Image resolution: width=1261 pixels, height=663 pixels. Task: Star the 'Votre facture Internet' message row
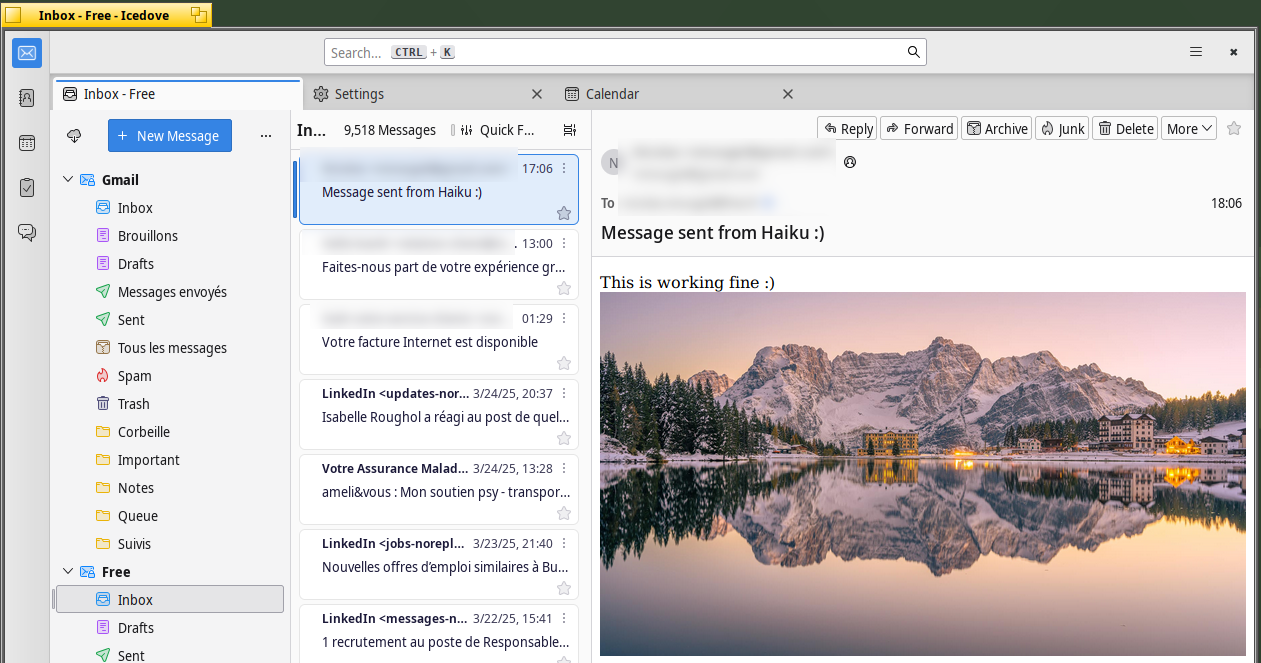(x=564, y=363)
